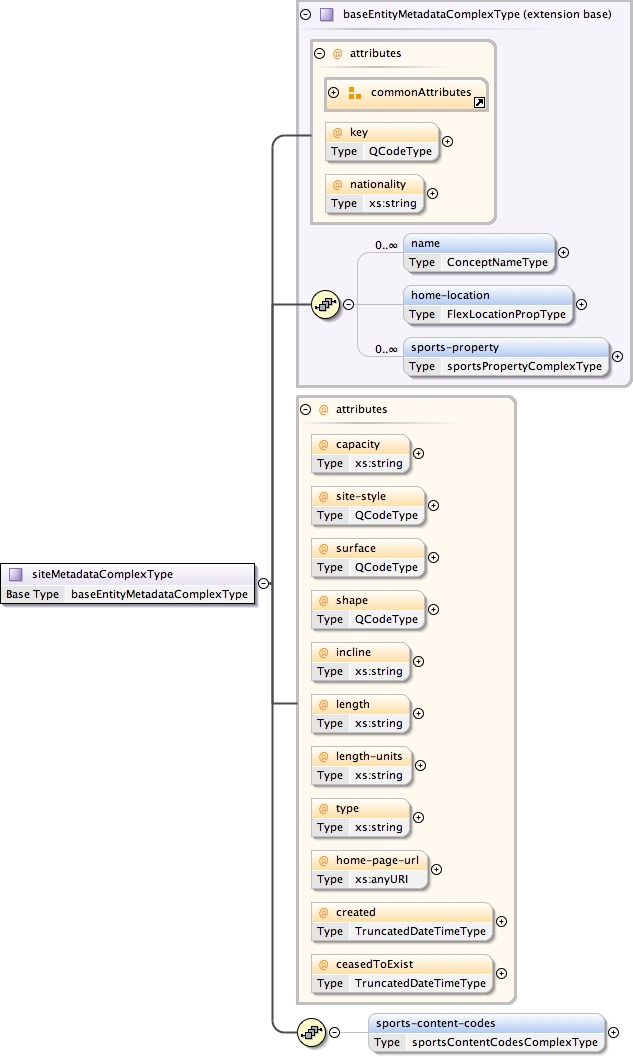633x1057 pixels.
Task: Select the name element box
Action: click(479, 253)
